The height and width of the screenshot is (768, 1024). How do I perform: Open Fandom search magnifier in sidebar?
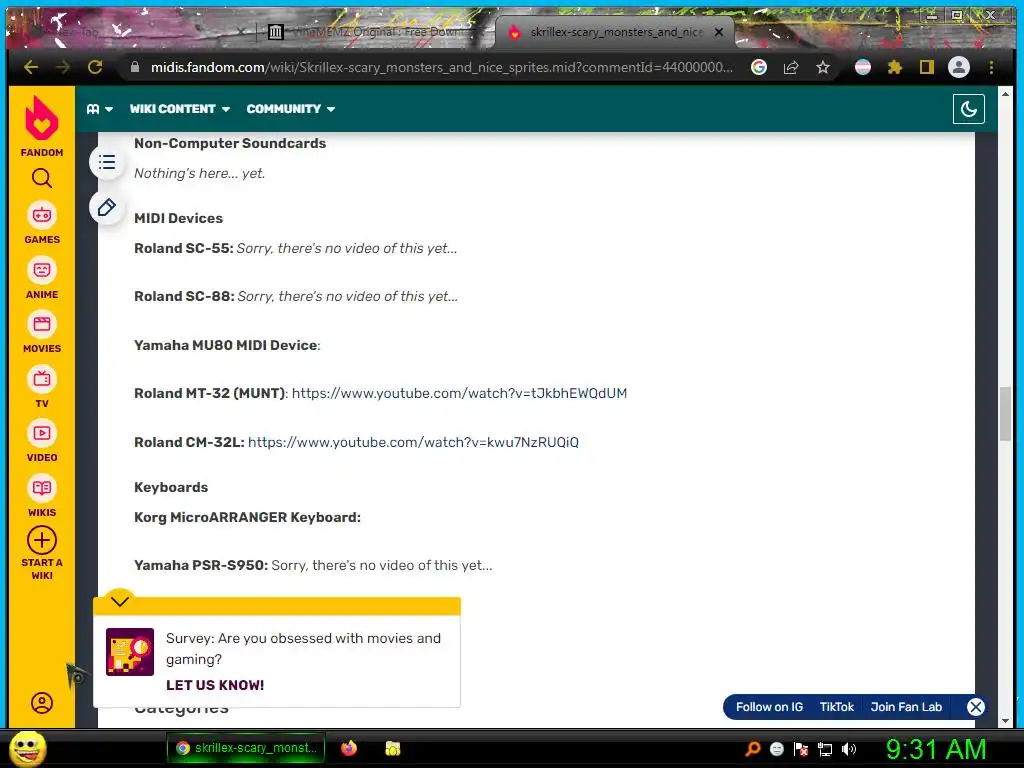click(x=42, y=178)
